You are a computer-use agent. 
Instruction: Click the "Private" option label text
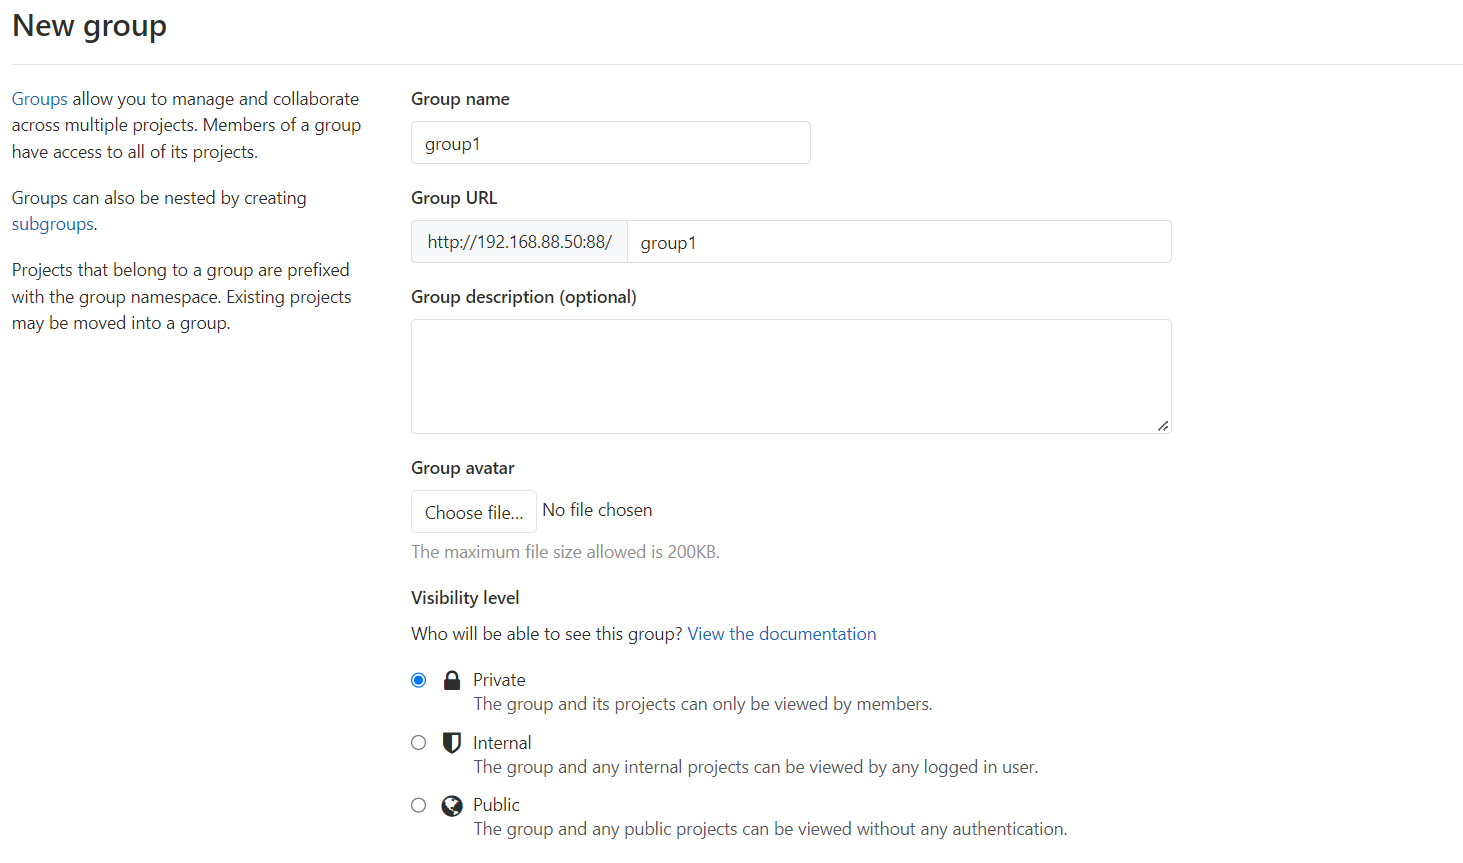499,680
